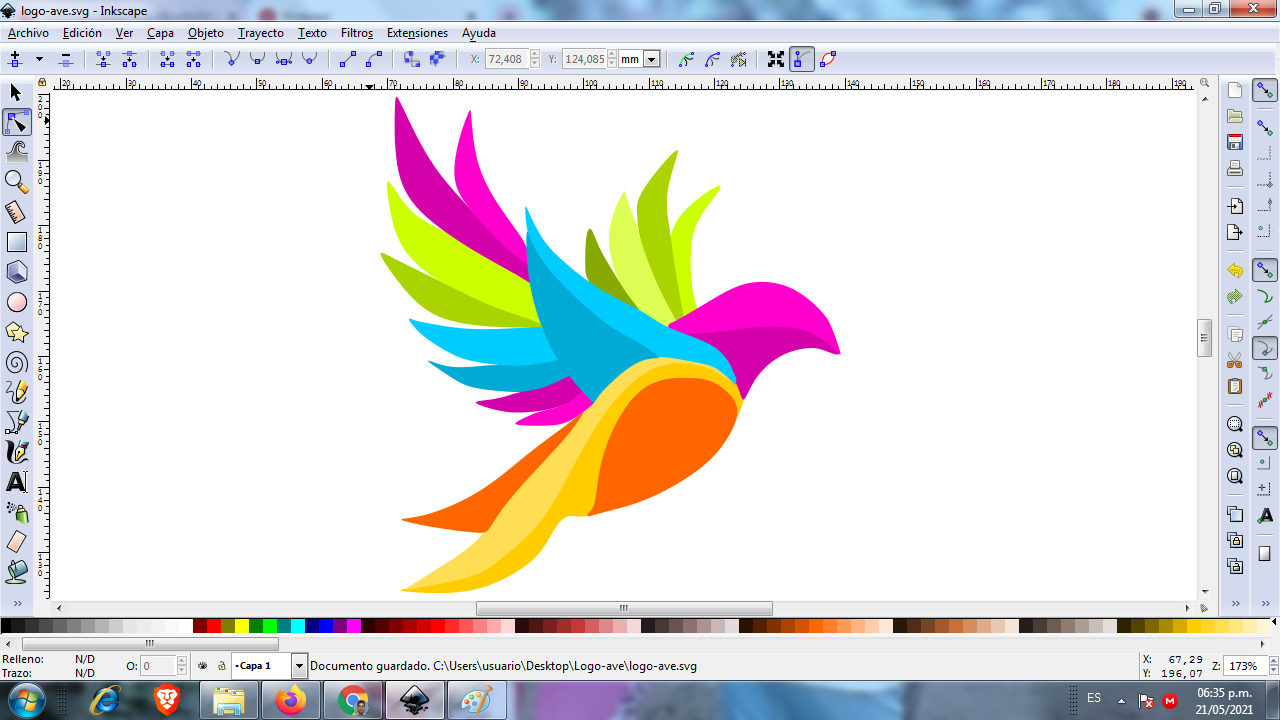1280x720 pixels.
Task: Click the Import file icon
Action: click(1235, 206)
